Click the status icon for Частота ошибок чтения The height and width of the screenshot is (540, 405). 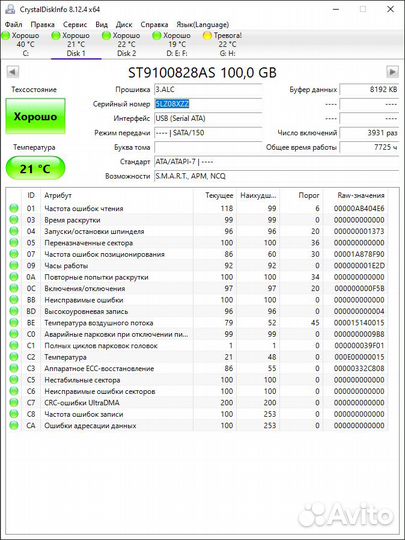pyautogui.click(x=14, y=208)
